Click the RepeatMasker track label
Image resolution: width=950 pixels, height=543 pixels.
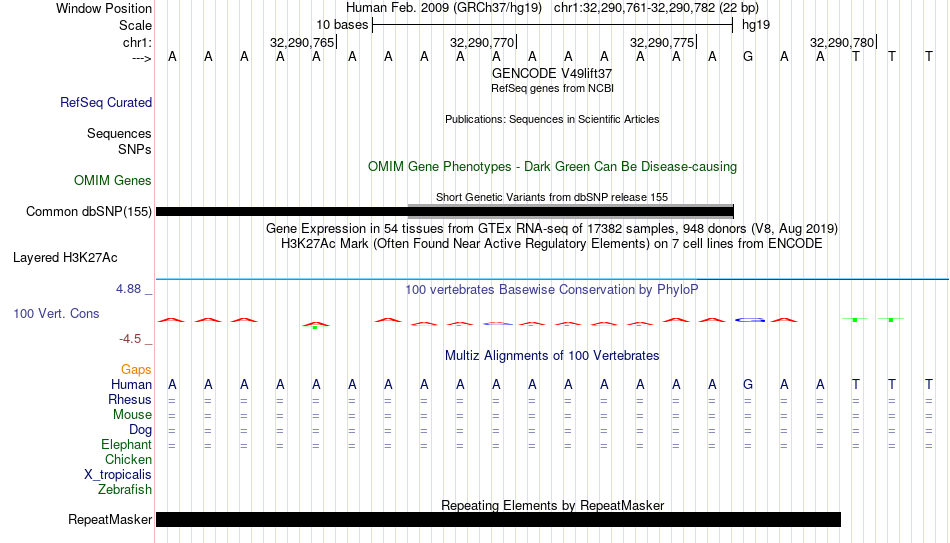click(110, 519)
